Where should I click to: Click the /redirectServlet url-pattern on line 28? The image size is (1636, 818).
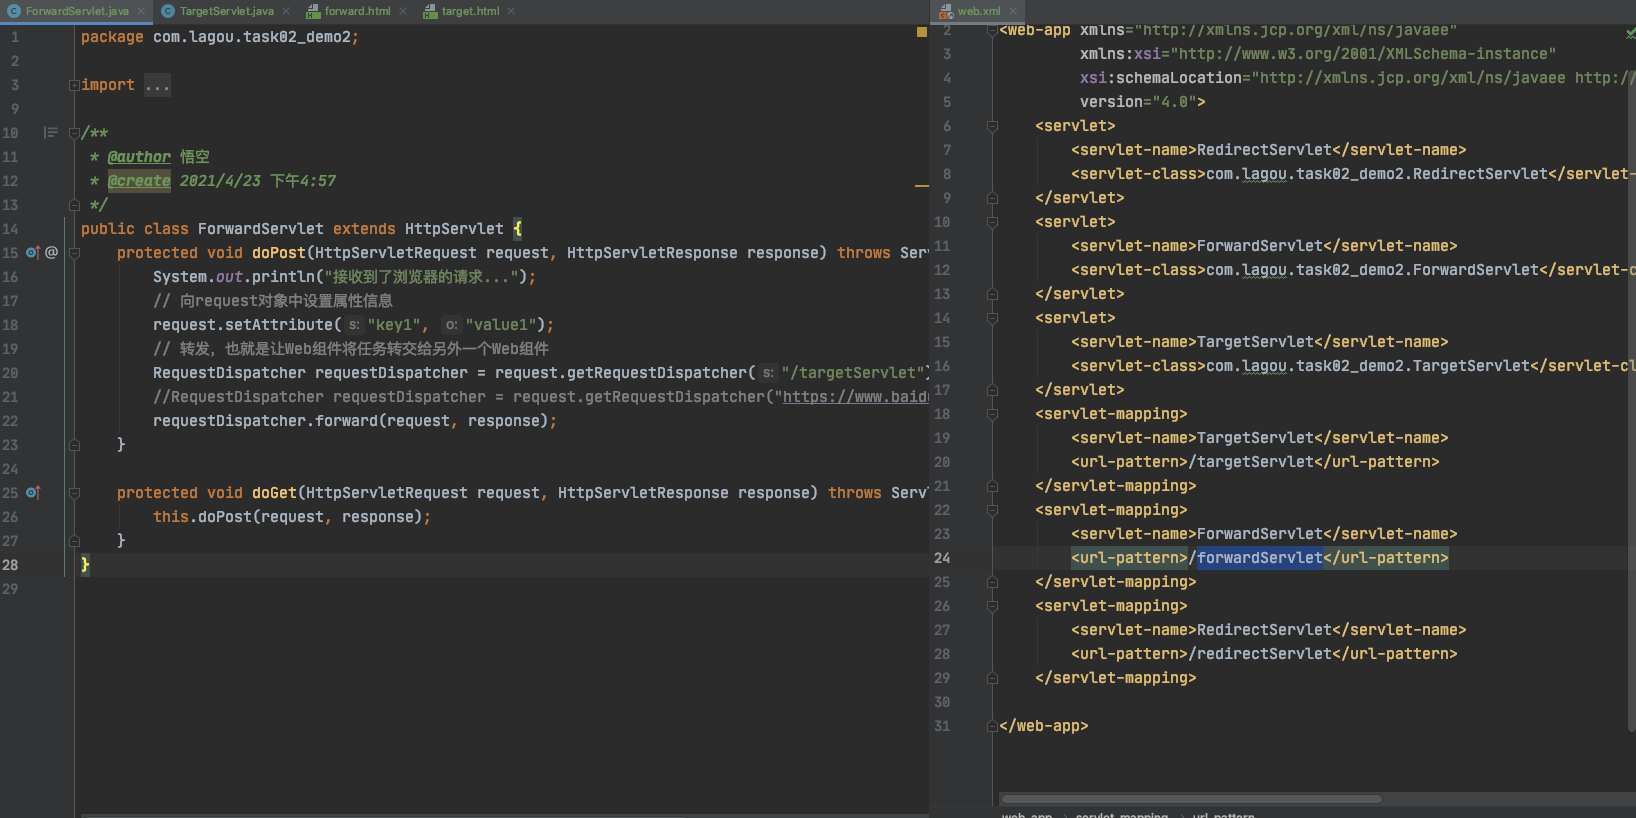click(x=1260, y=654)
